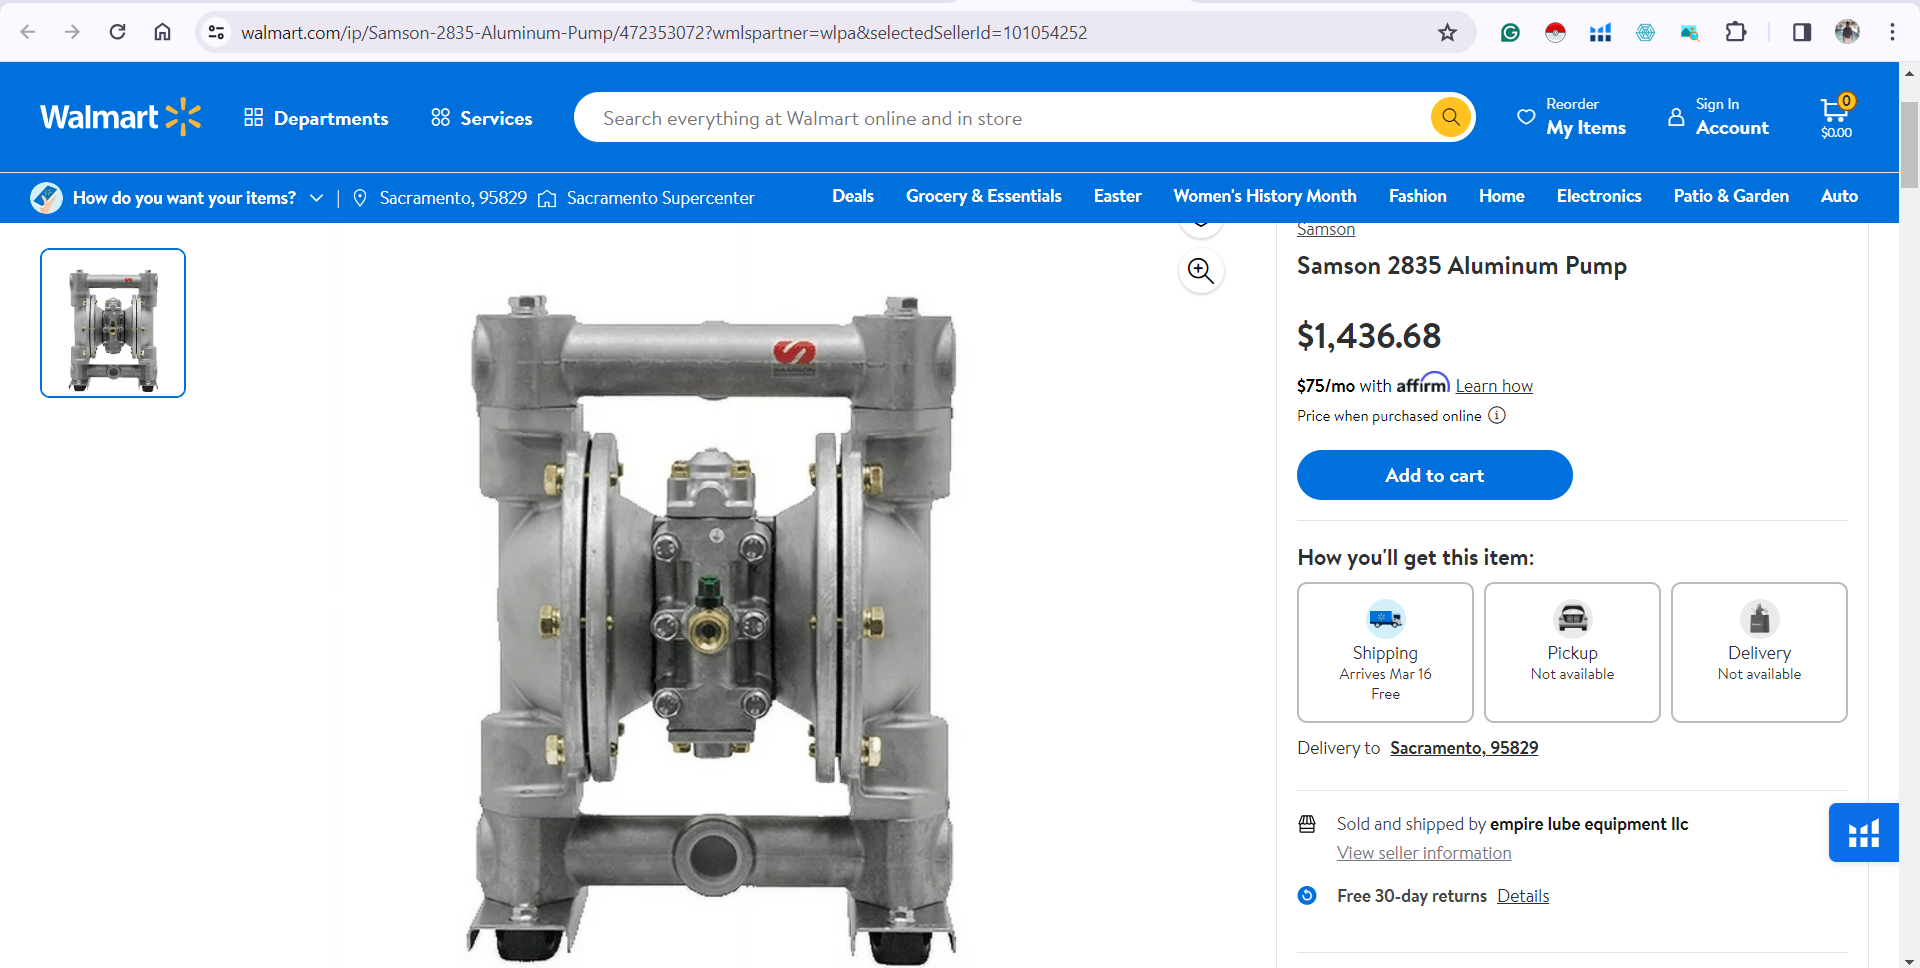Image resolution: width=1920 pixels, height=968 pixels.
Task: Add the pump to cart
Action: tap(1434, 475)
